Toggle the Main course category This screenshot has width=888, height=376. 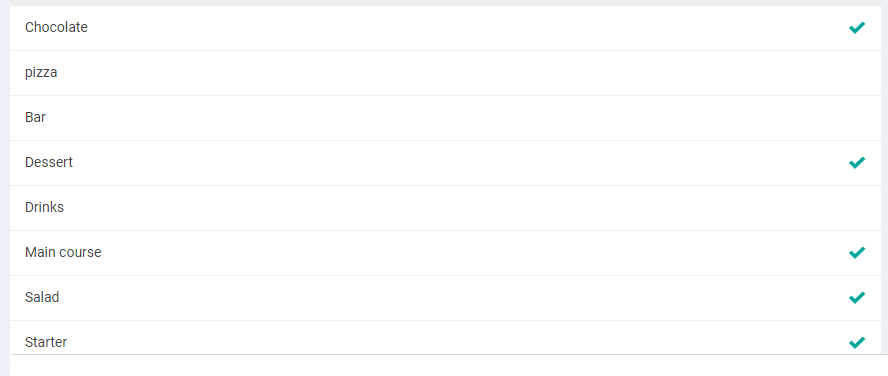(x=445, y=253)
